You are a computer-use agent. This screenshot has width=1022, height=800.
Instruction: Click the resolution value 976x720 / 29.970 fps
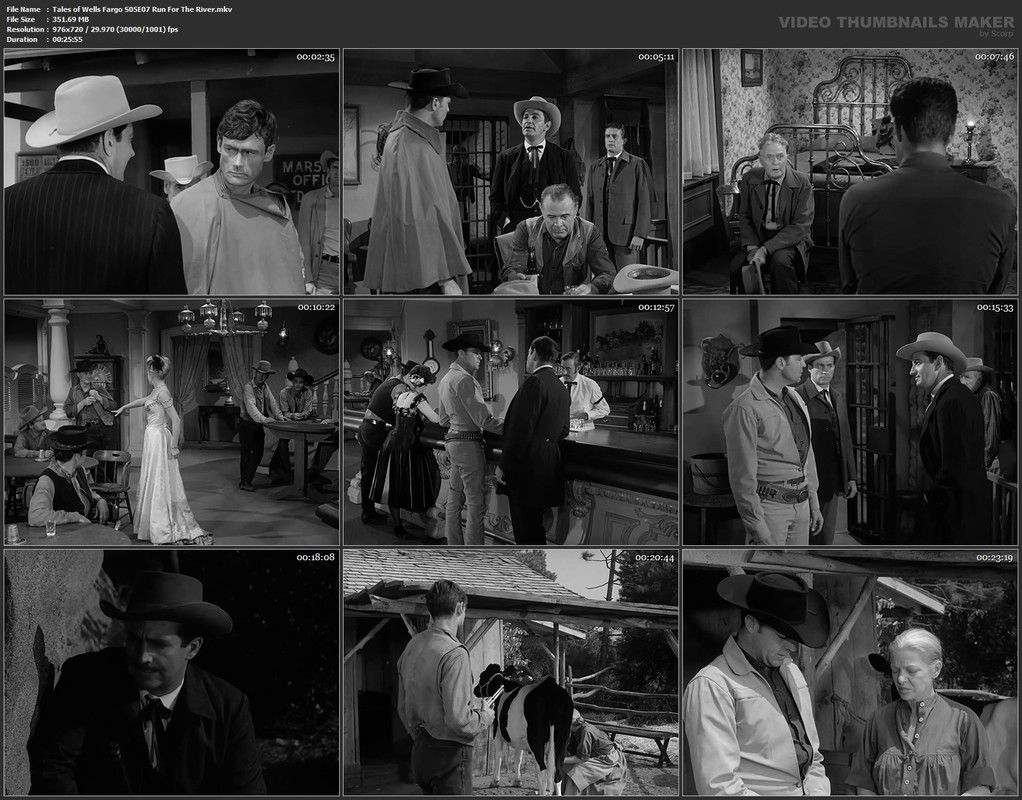click(x=115, y=29)
